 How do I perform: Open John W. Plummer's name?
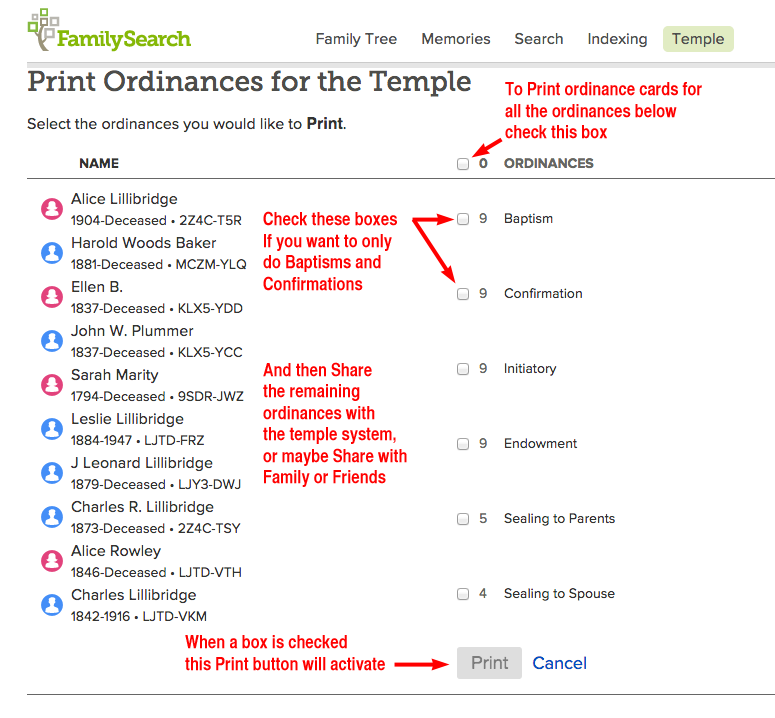tap(132, 331)
